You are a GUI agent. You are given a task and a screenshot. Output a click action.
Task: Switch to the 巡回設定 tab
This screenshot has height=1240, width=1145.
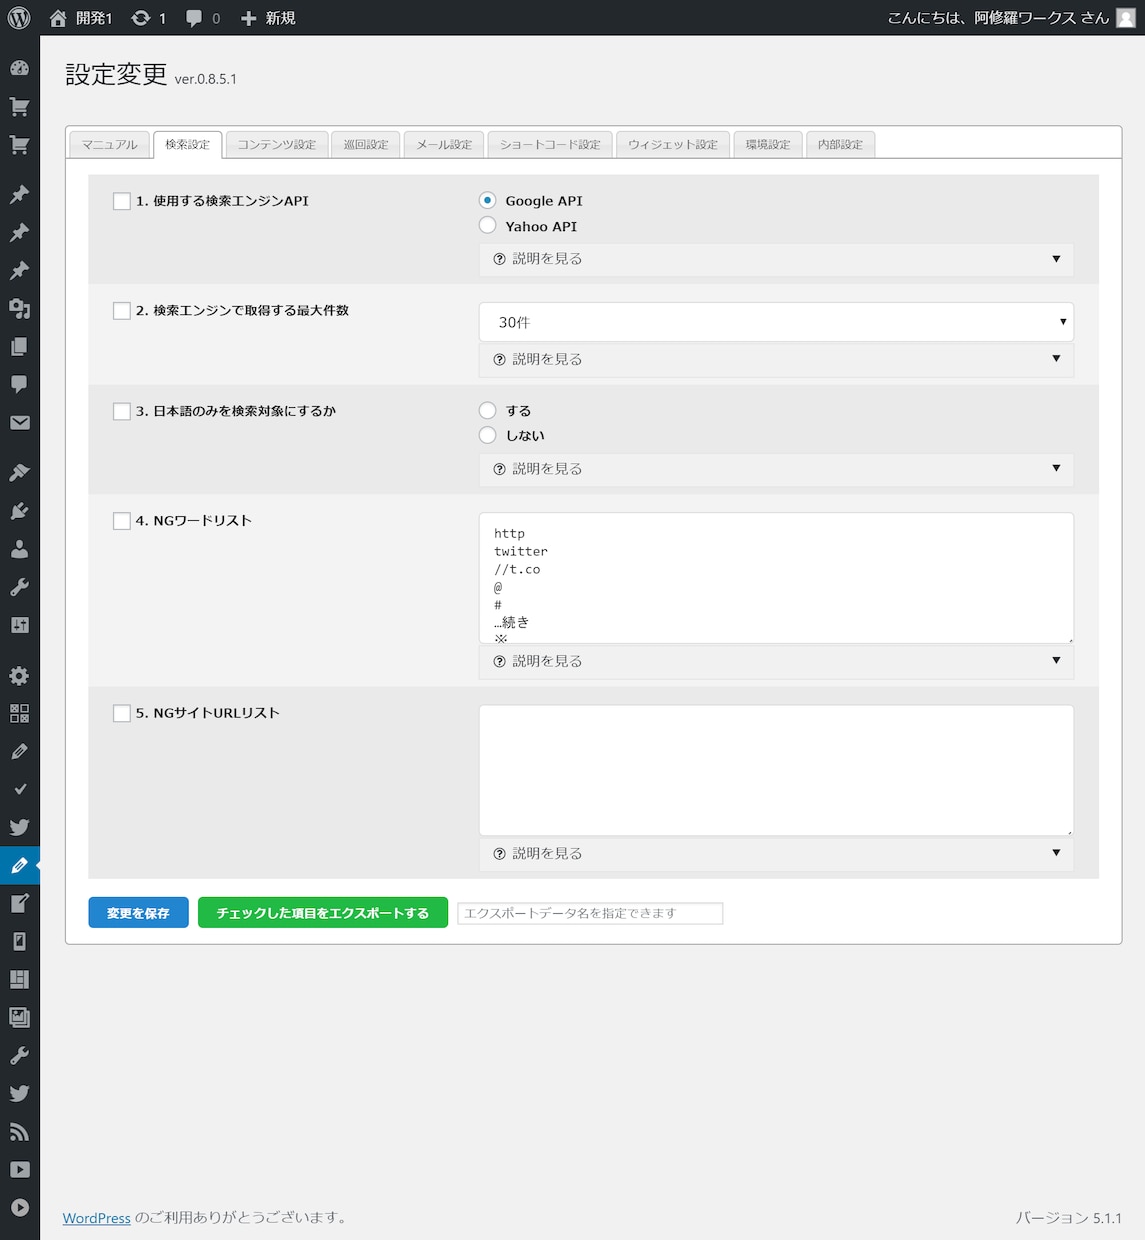(x=366, y=144)
